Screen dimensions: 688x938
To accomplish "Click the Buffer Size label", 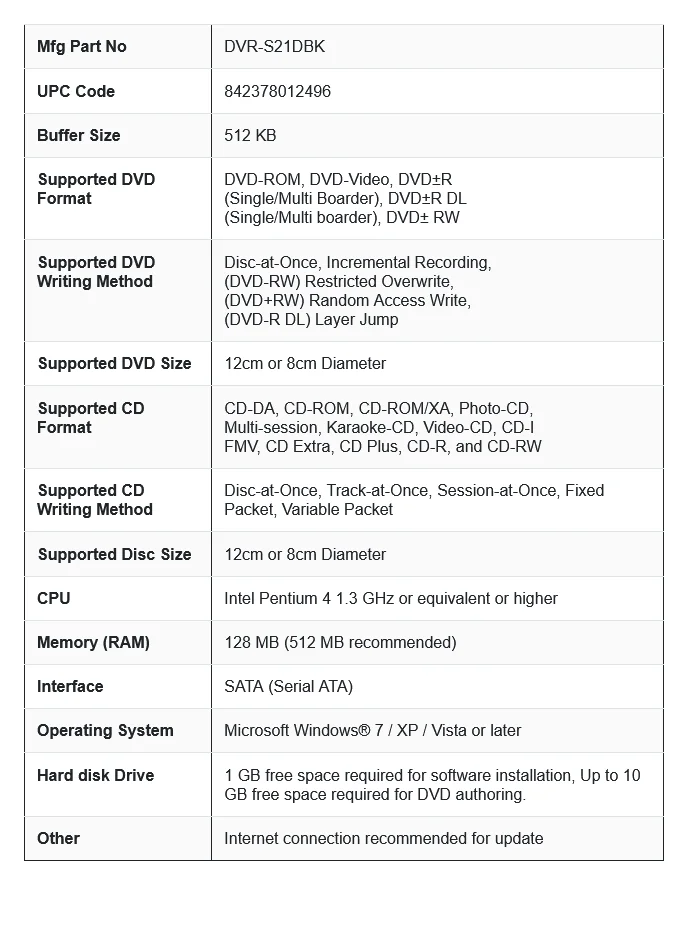I will (x=78, y=135).
